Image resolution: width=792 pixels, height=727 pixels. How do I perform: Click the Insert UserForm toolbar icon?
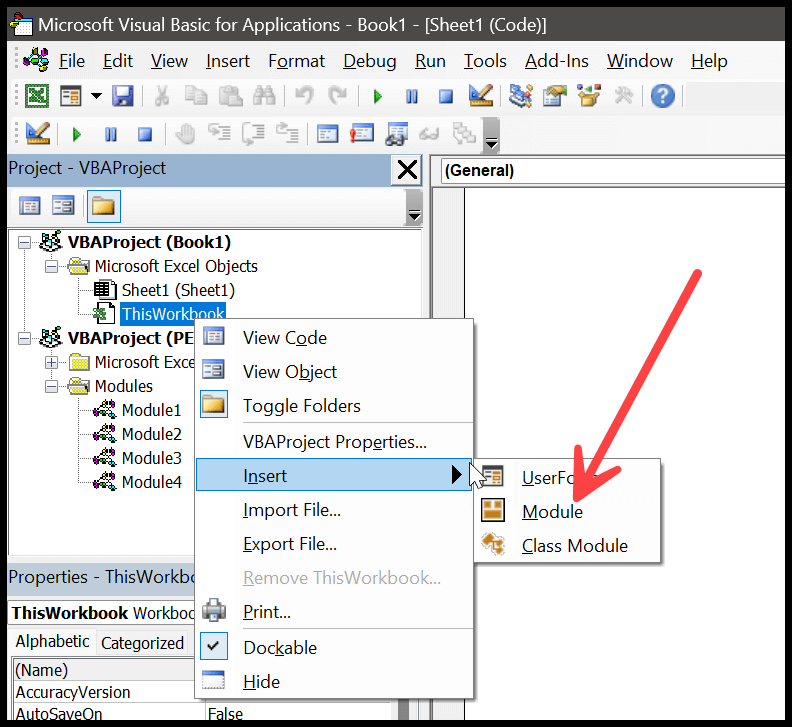click(71, 95)
